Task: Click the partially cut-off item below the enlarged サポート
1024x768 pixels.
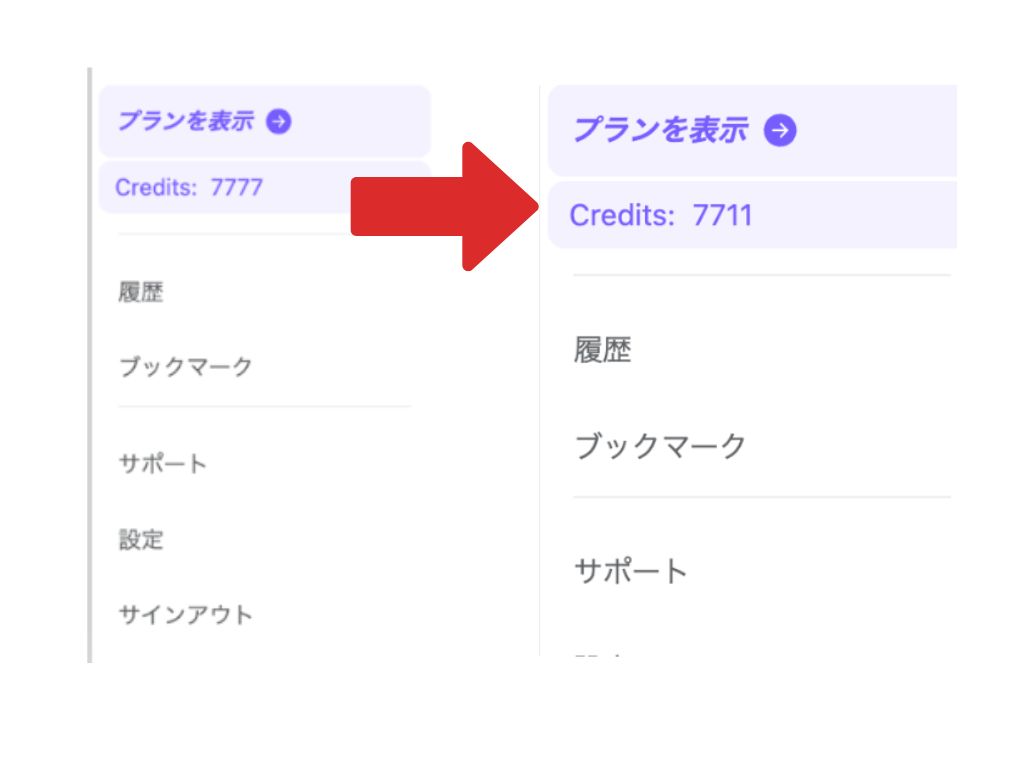Action: pyautogui.click(x=599, y=654)
